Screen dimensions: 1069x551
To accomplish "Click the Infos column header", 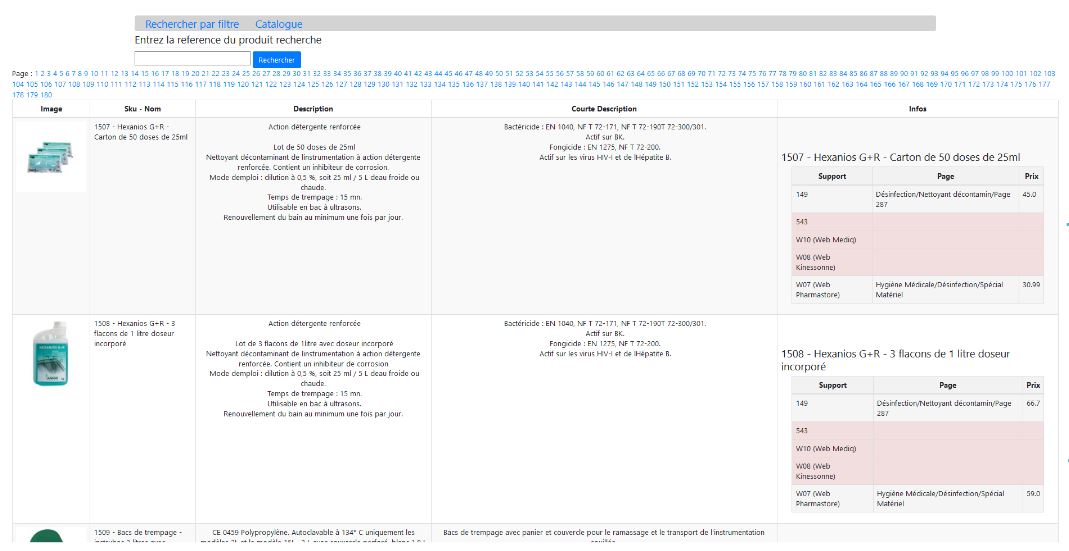I will 918,109.
